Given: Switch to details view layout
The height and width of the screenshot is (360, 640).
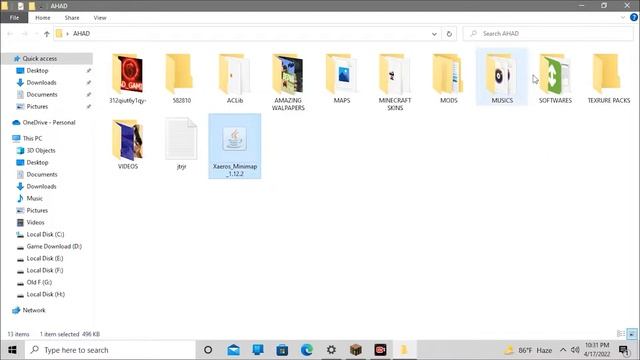Looking at the screenshot, I should coord(621,334).
